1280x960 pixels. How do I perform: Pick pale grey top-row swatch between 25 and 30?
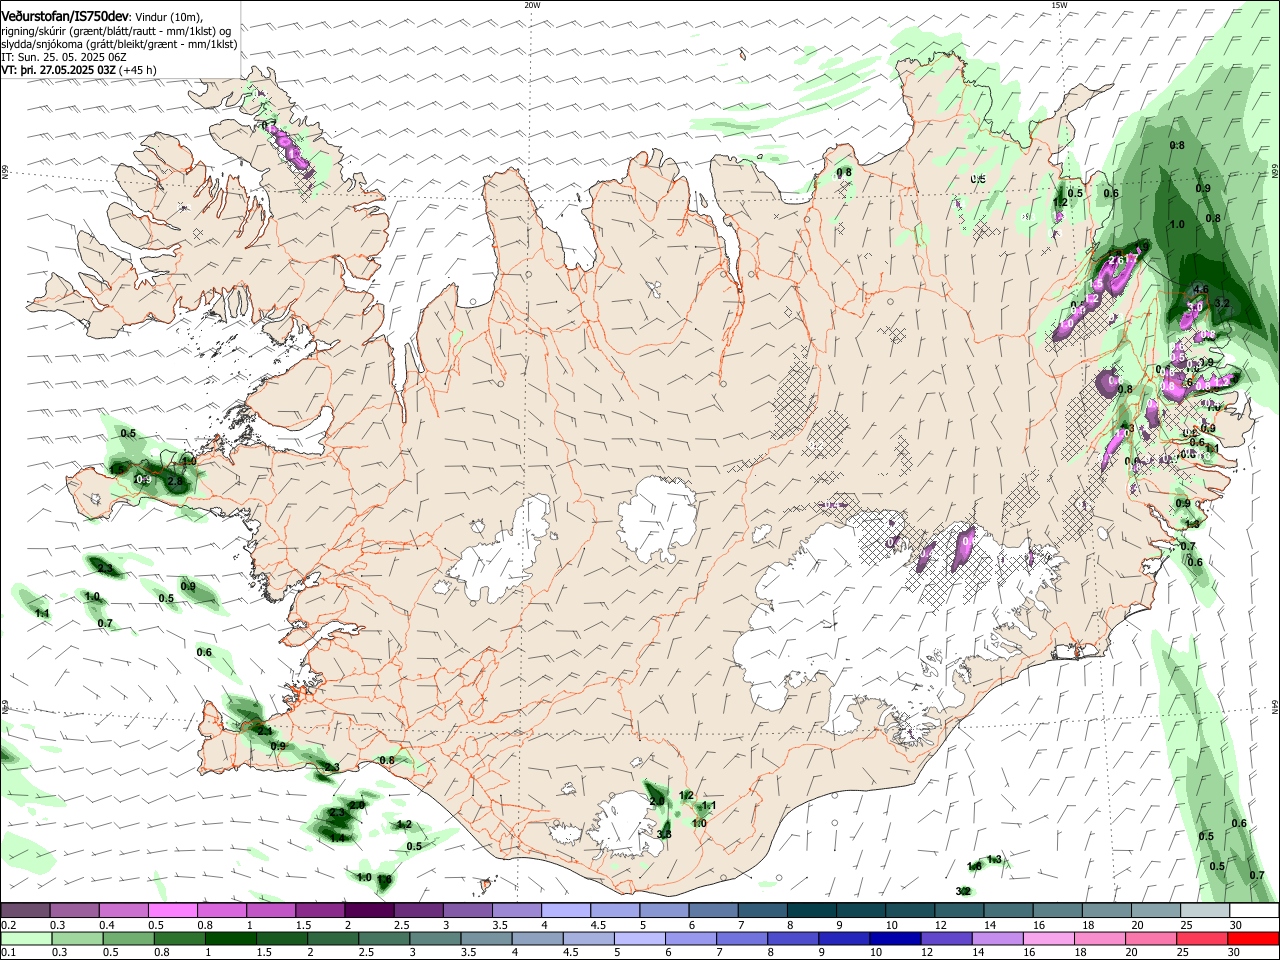[x=1203, y=911]
